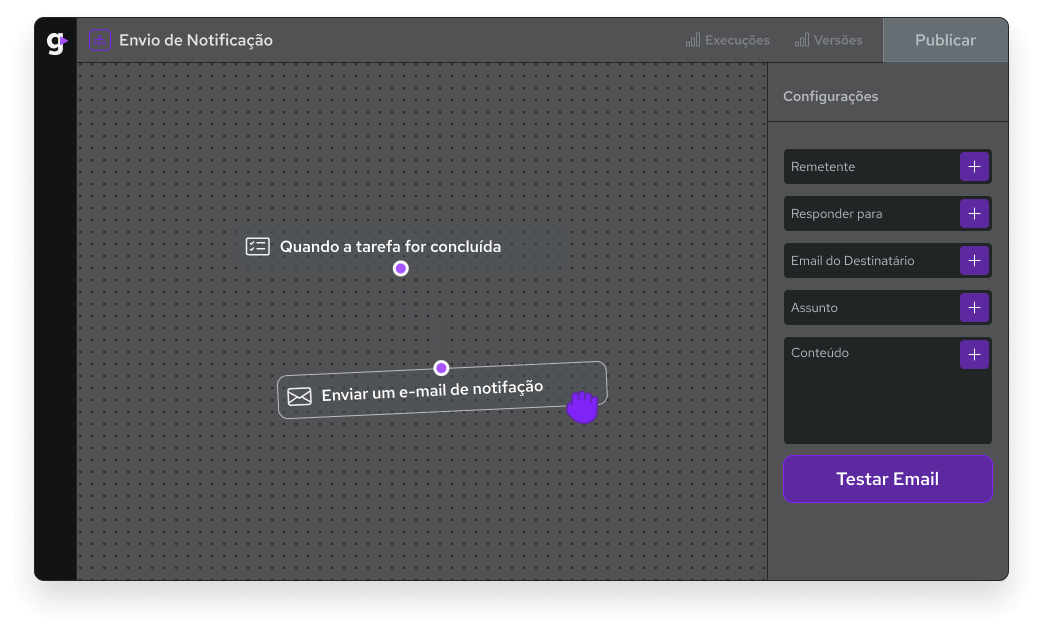This screenshot has width=1043, height=632.
Task: Click inside the Remetente input field
Action: [x=870, y=167]
